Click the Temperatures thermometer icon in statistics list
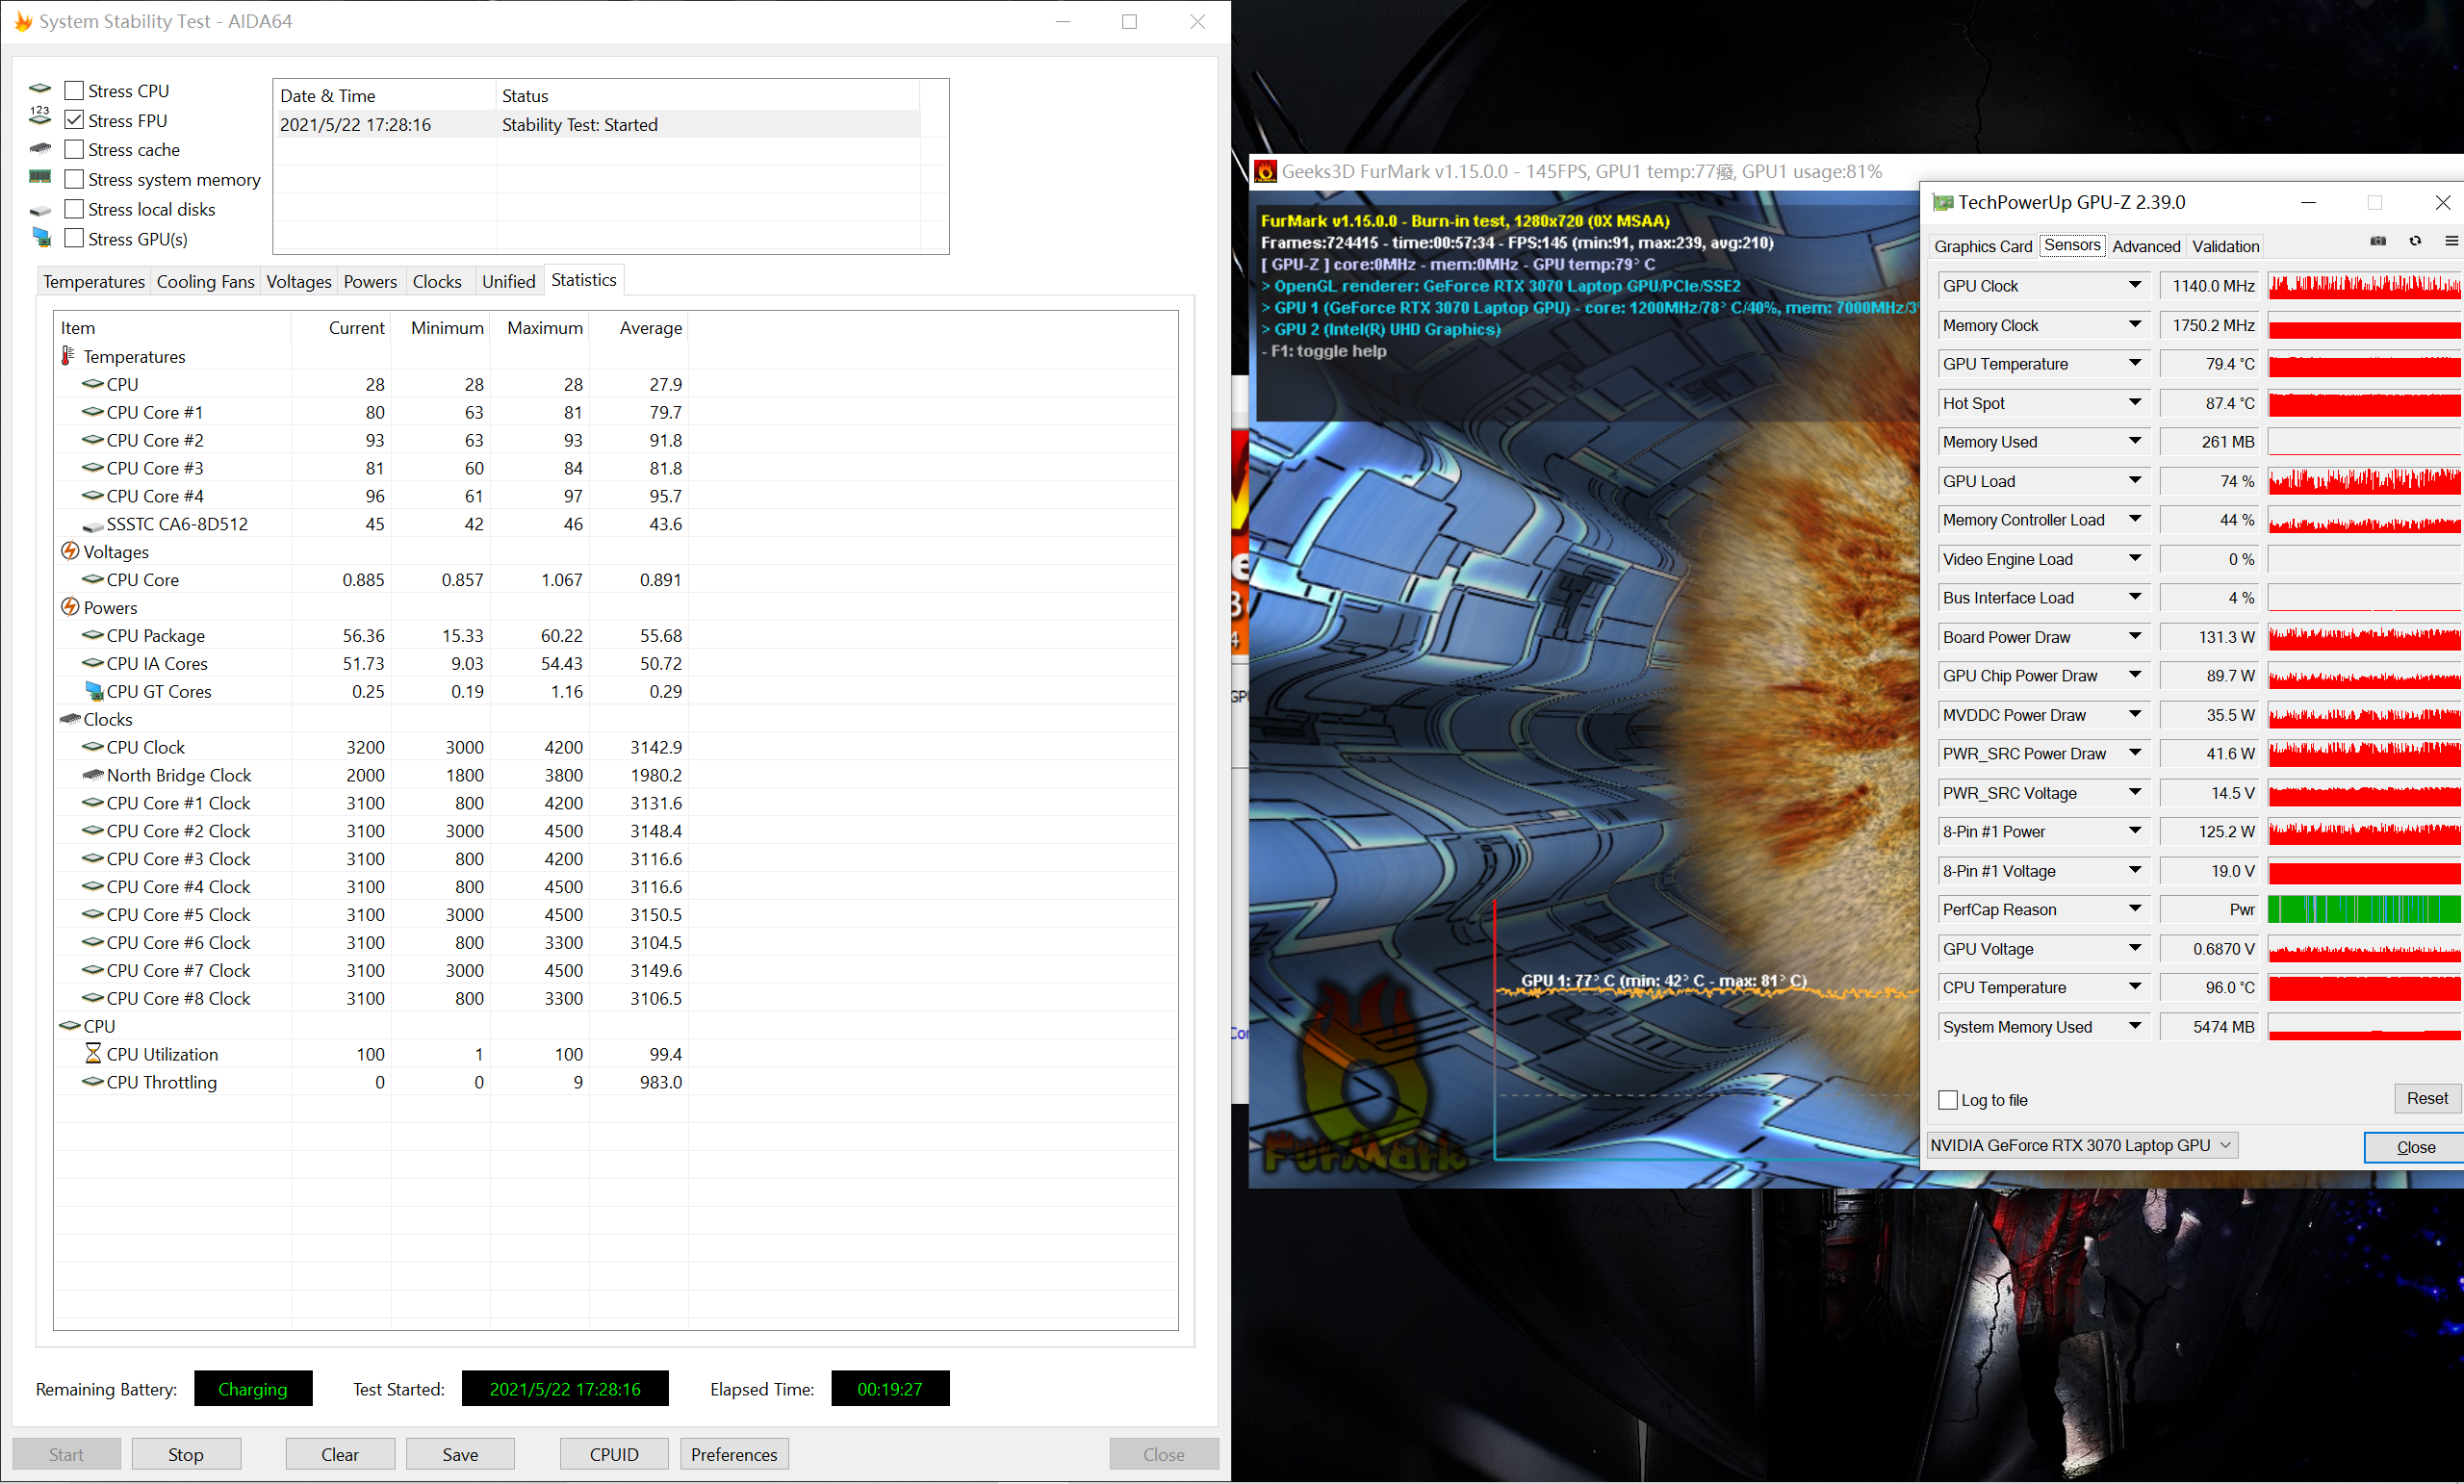2464x1484 pixels. (68, 356)
